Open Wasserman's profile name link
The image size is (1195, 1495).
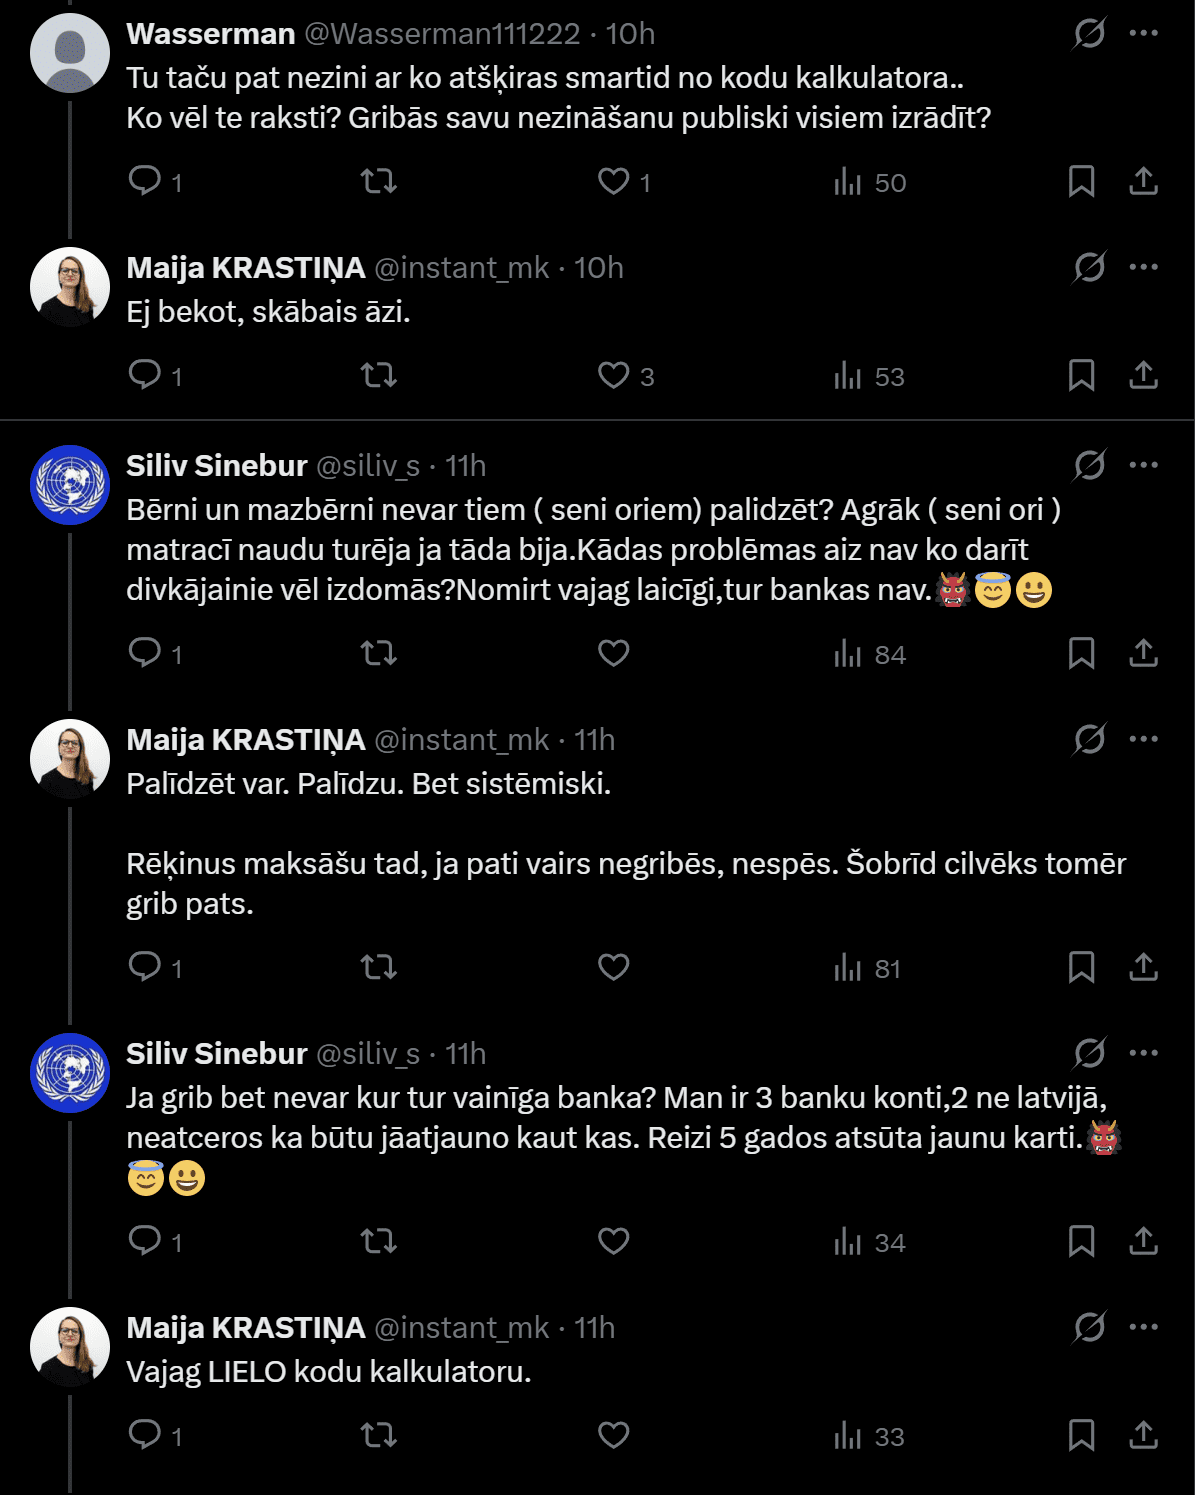pos(210,34)
